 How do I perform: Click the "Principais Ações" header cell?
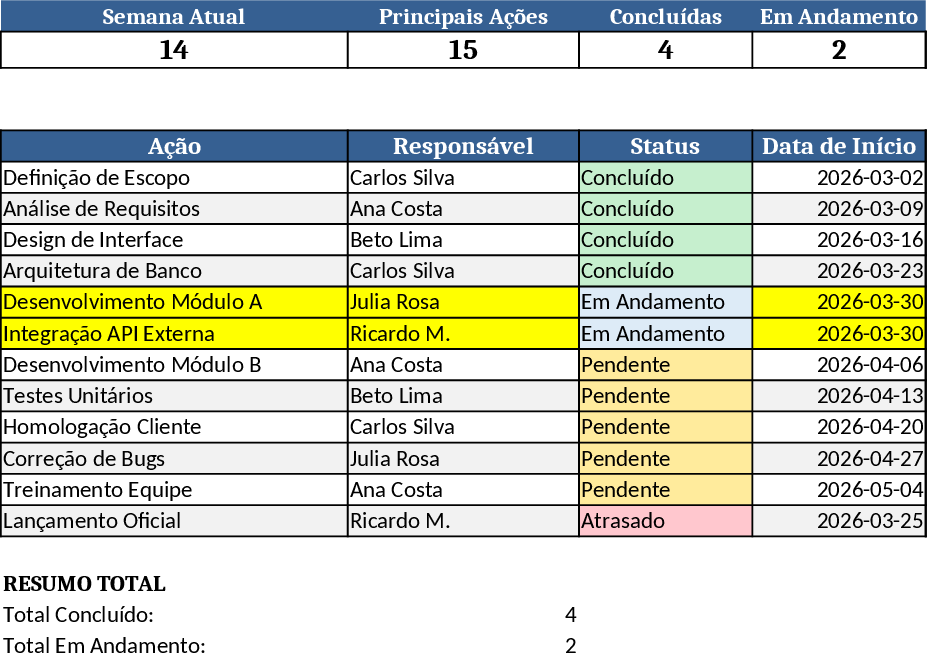coord(463,17)
